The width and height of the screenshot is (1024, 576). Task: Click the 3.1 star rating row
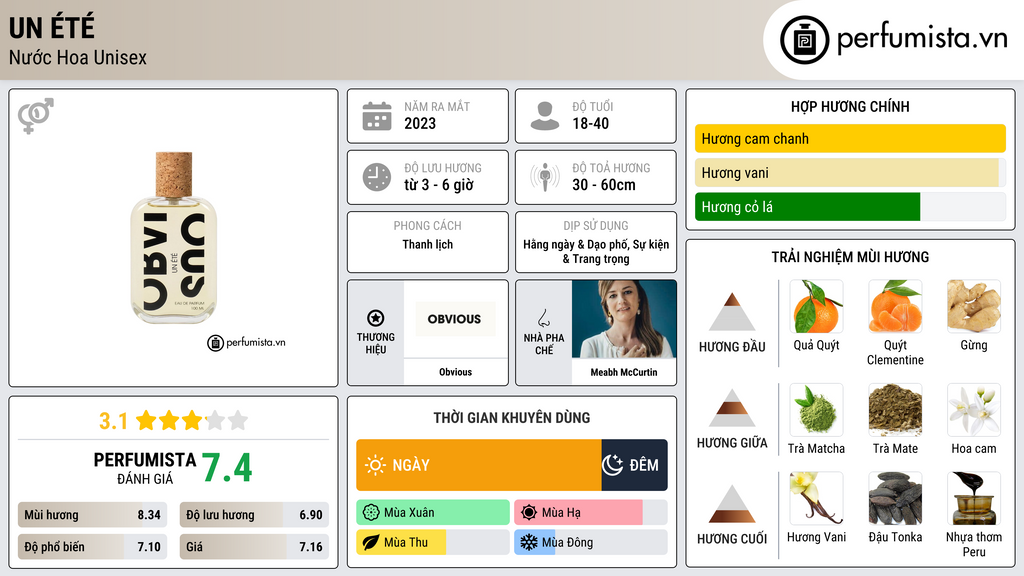[174, 421]
